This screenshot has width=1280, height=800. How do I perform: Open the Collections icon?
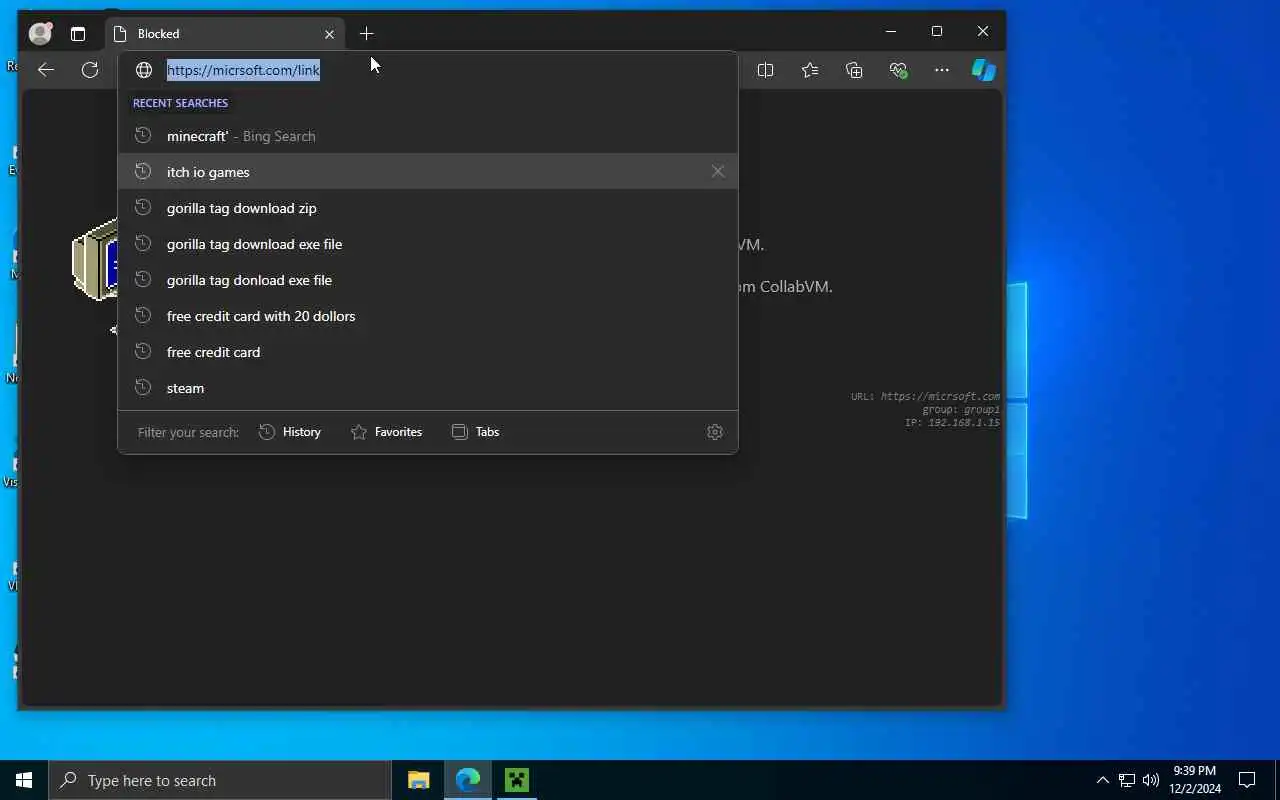pos(854,70)
